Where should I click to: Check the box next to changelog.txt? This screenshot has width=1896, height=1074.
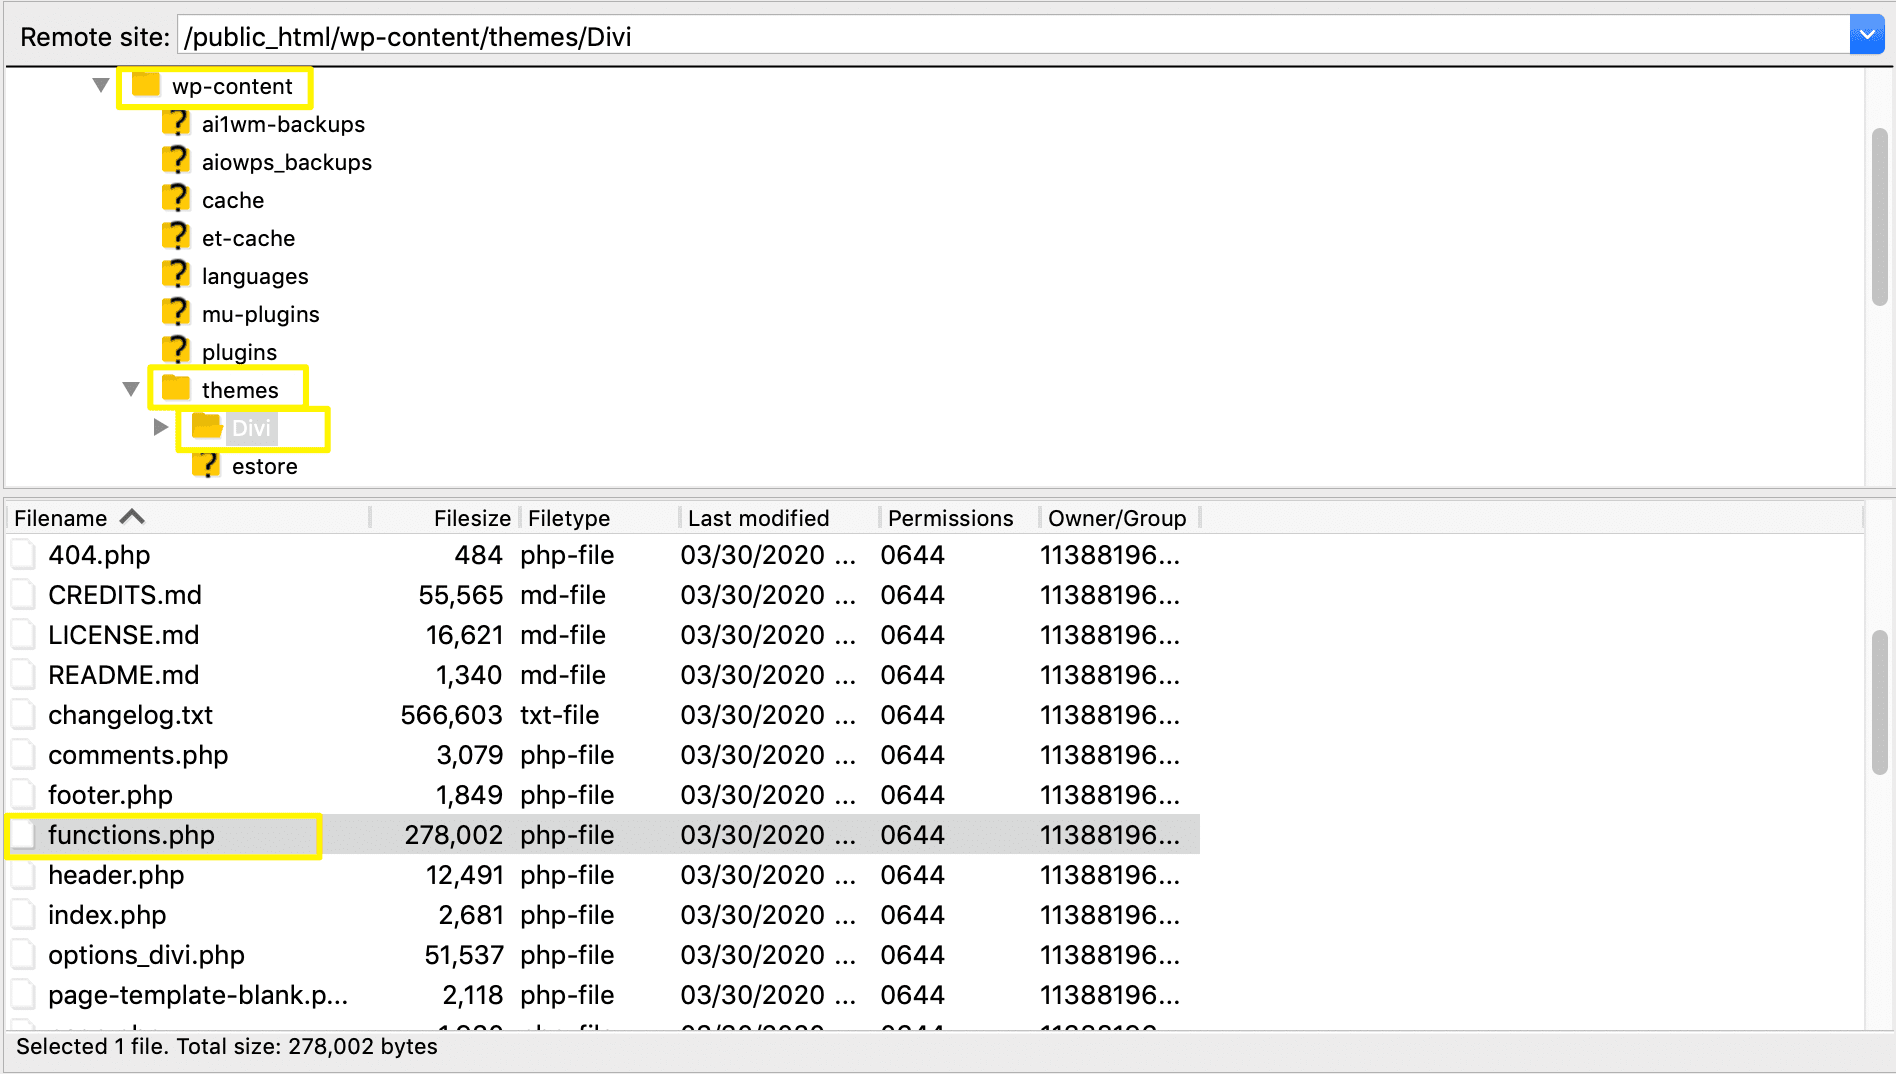coord(23,714)
